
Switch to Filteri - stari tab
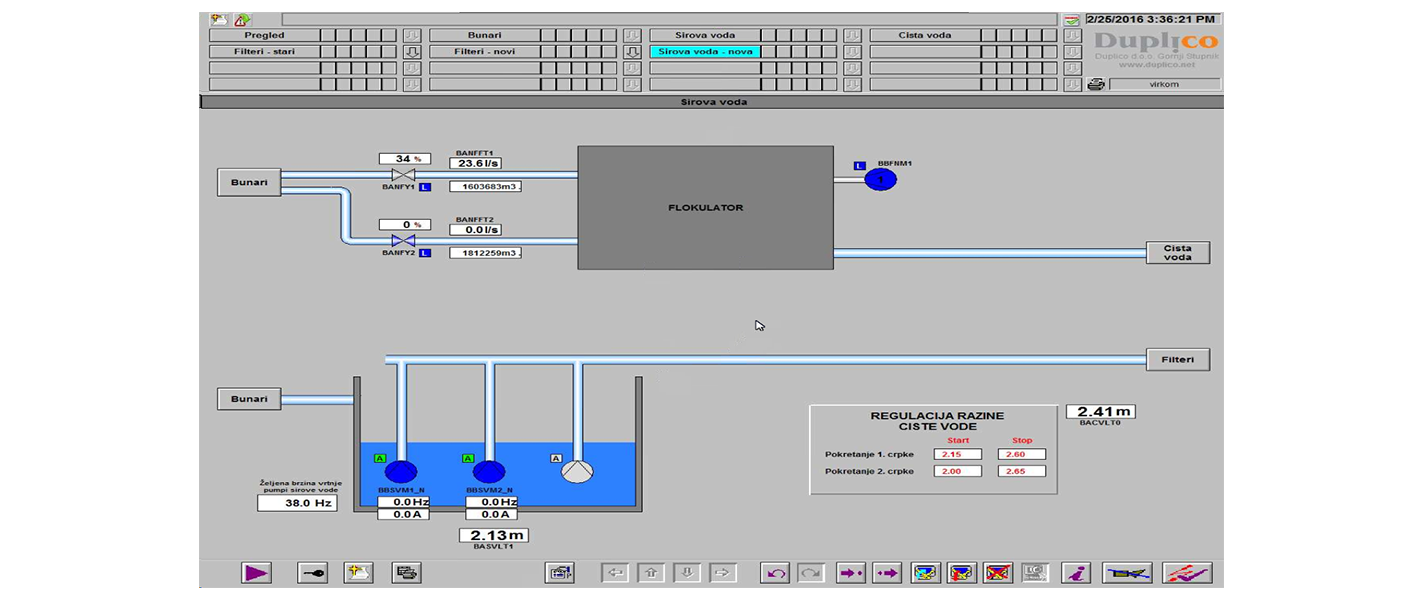click(264, 51)
